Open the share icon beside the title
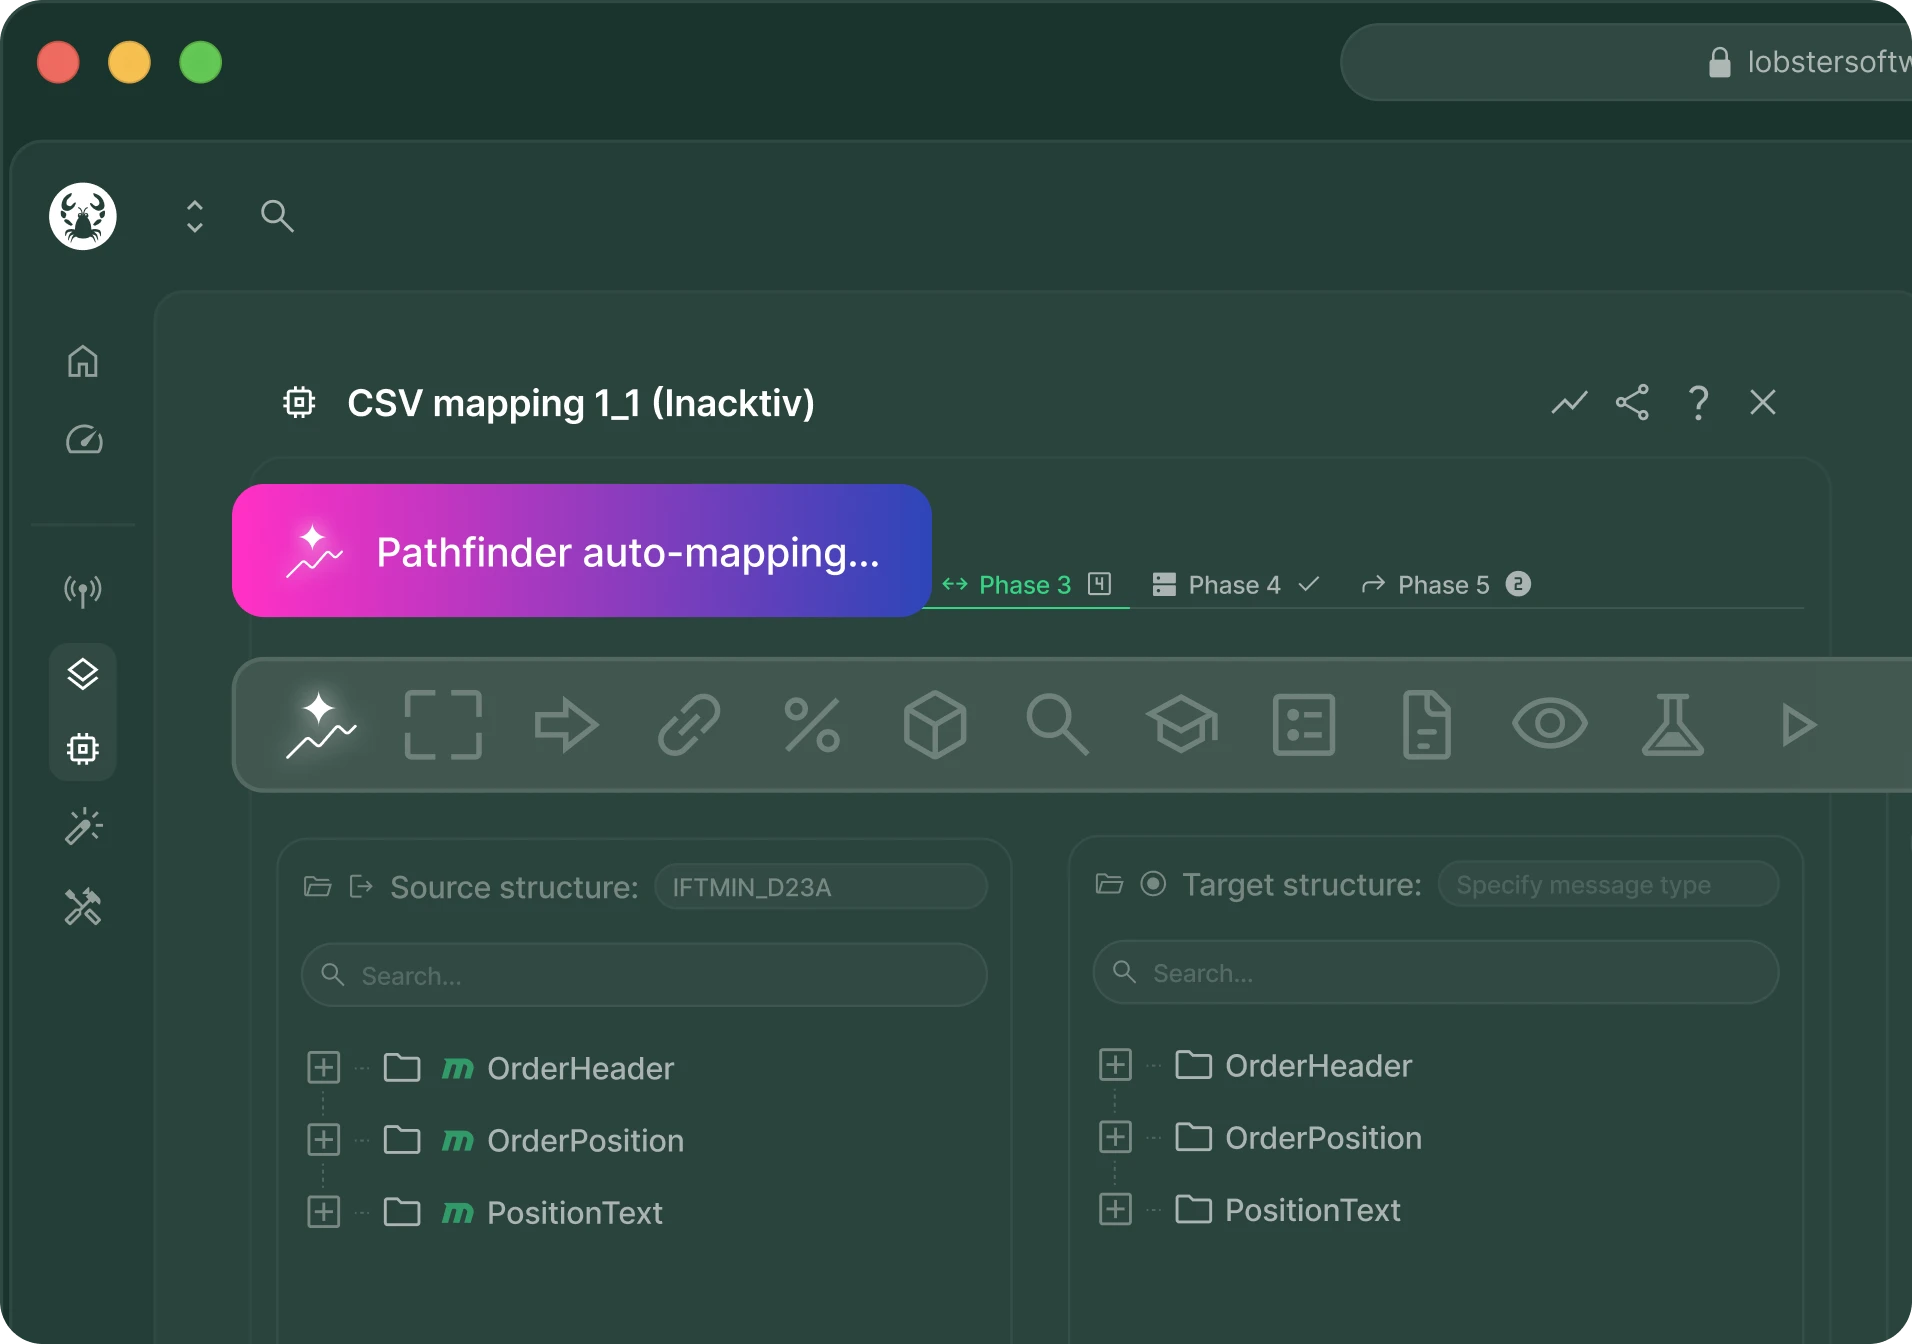This screenshot has height=1344, width=1912. (1632, 402)
